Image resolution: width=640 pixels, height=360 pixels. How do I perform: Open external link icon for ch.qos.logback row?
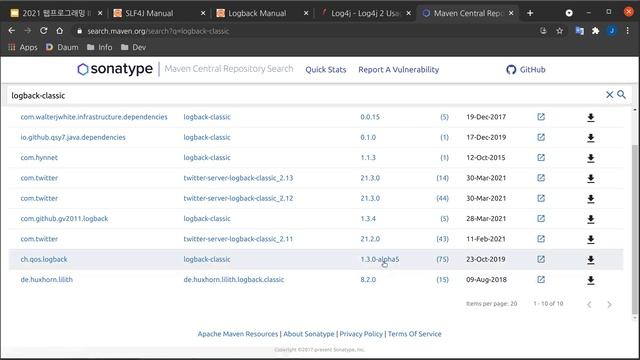[x=541, y=259]
